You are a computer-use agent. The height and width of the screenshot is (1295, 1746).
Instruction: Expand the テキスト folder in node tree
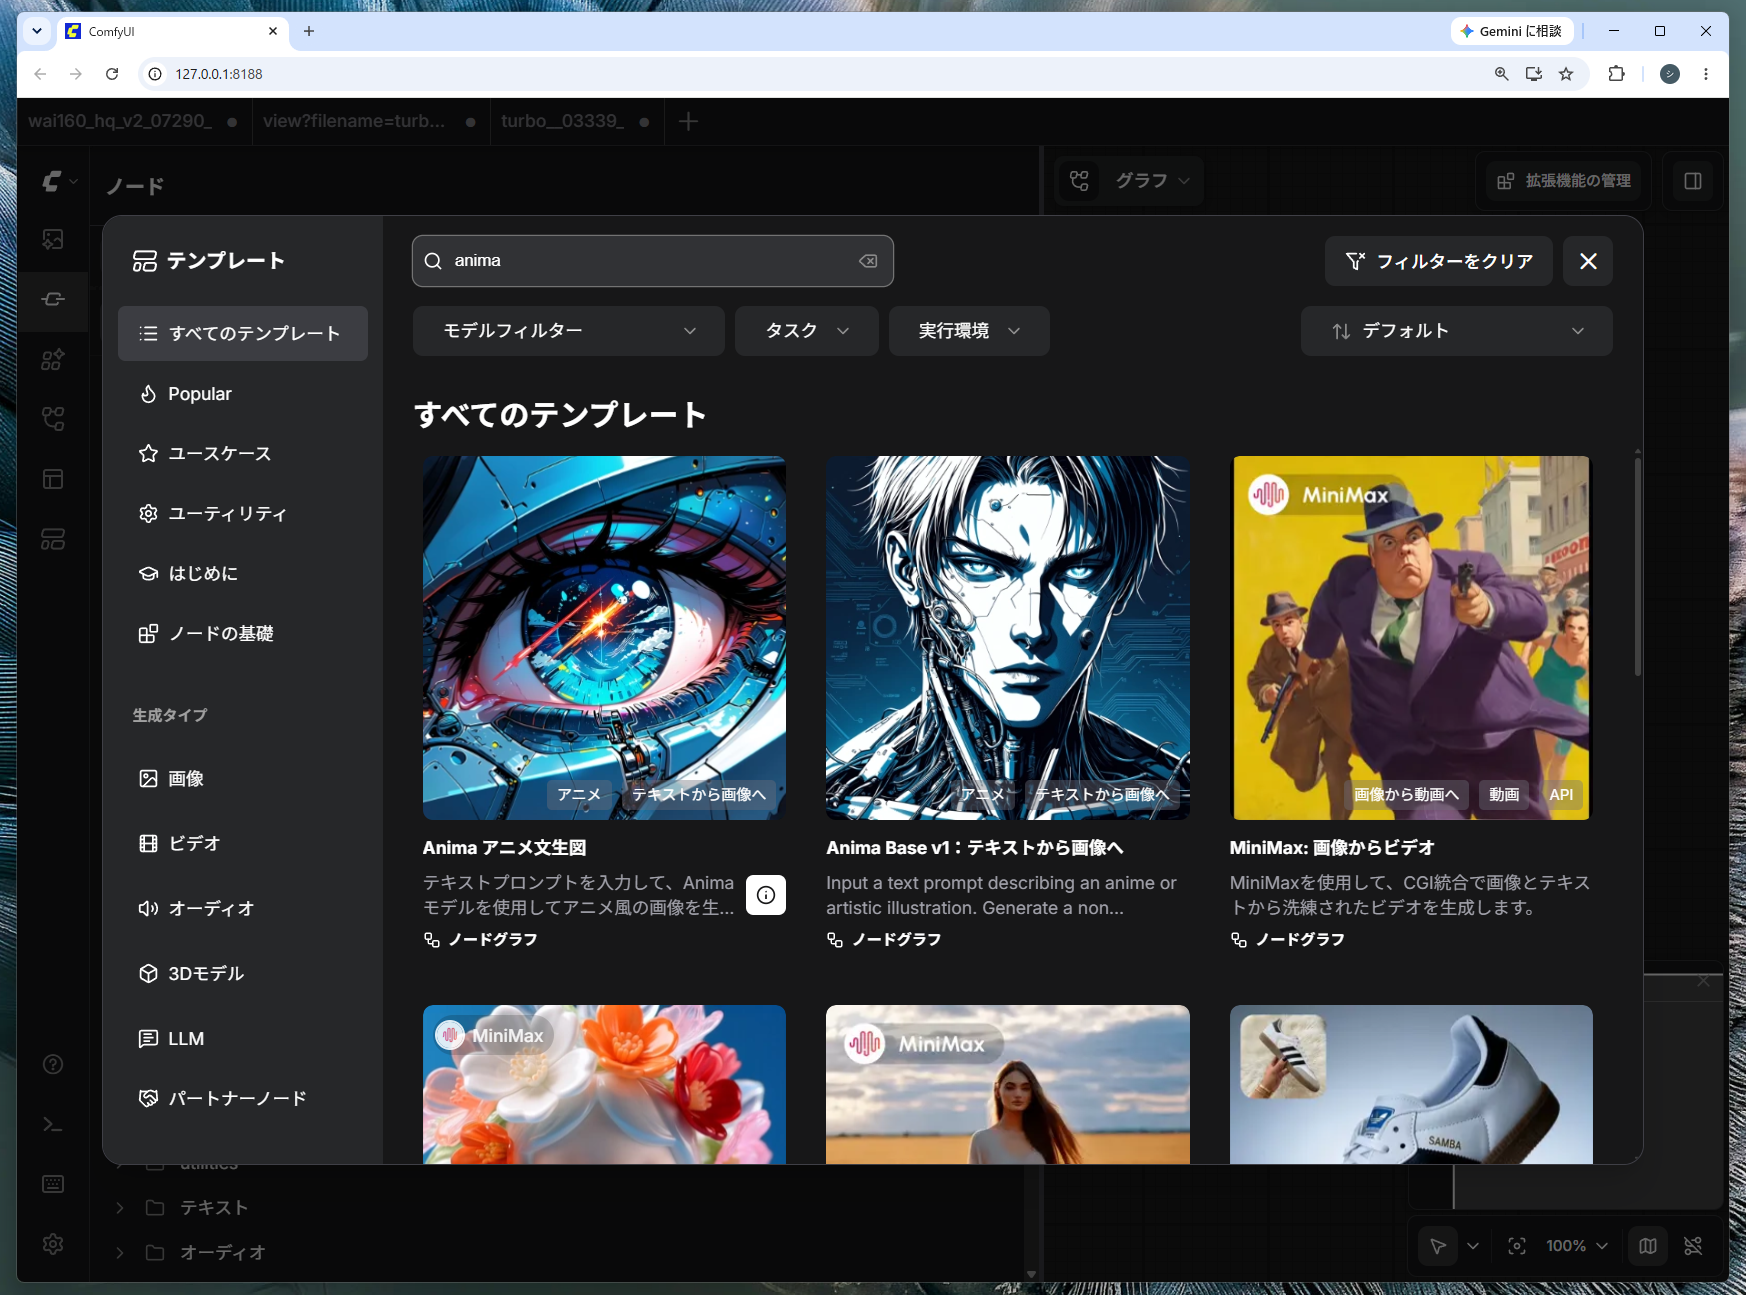pos(120,1208)
